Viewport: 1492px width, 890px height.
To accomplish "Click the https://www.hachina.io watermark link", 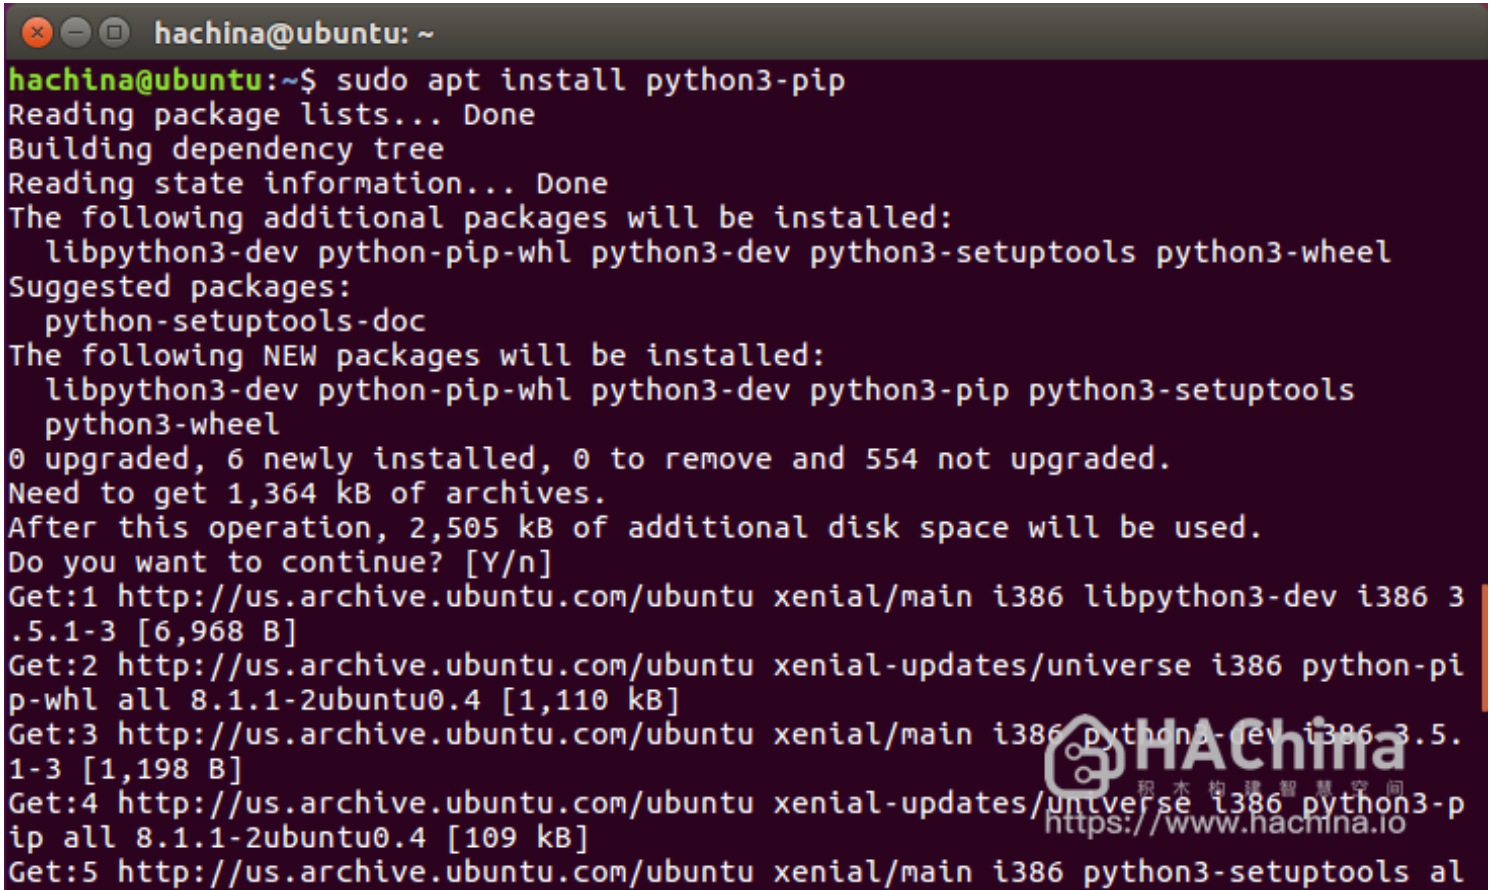I will tap(1225, 824).
